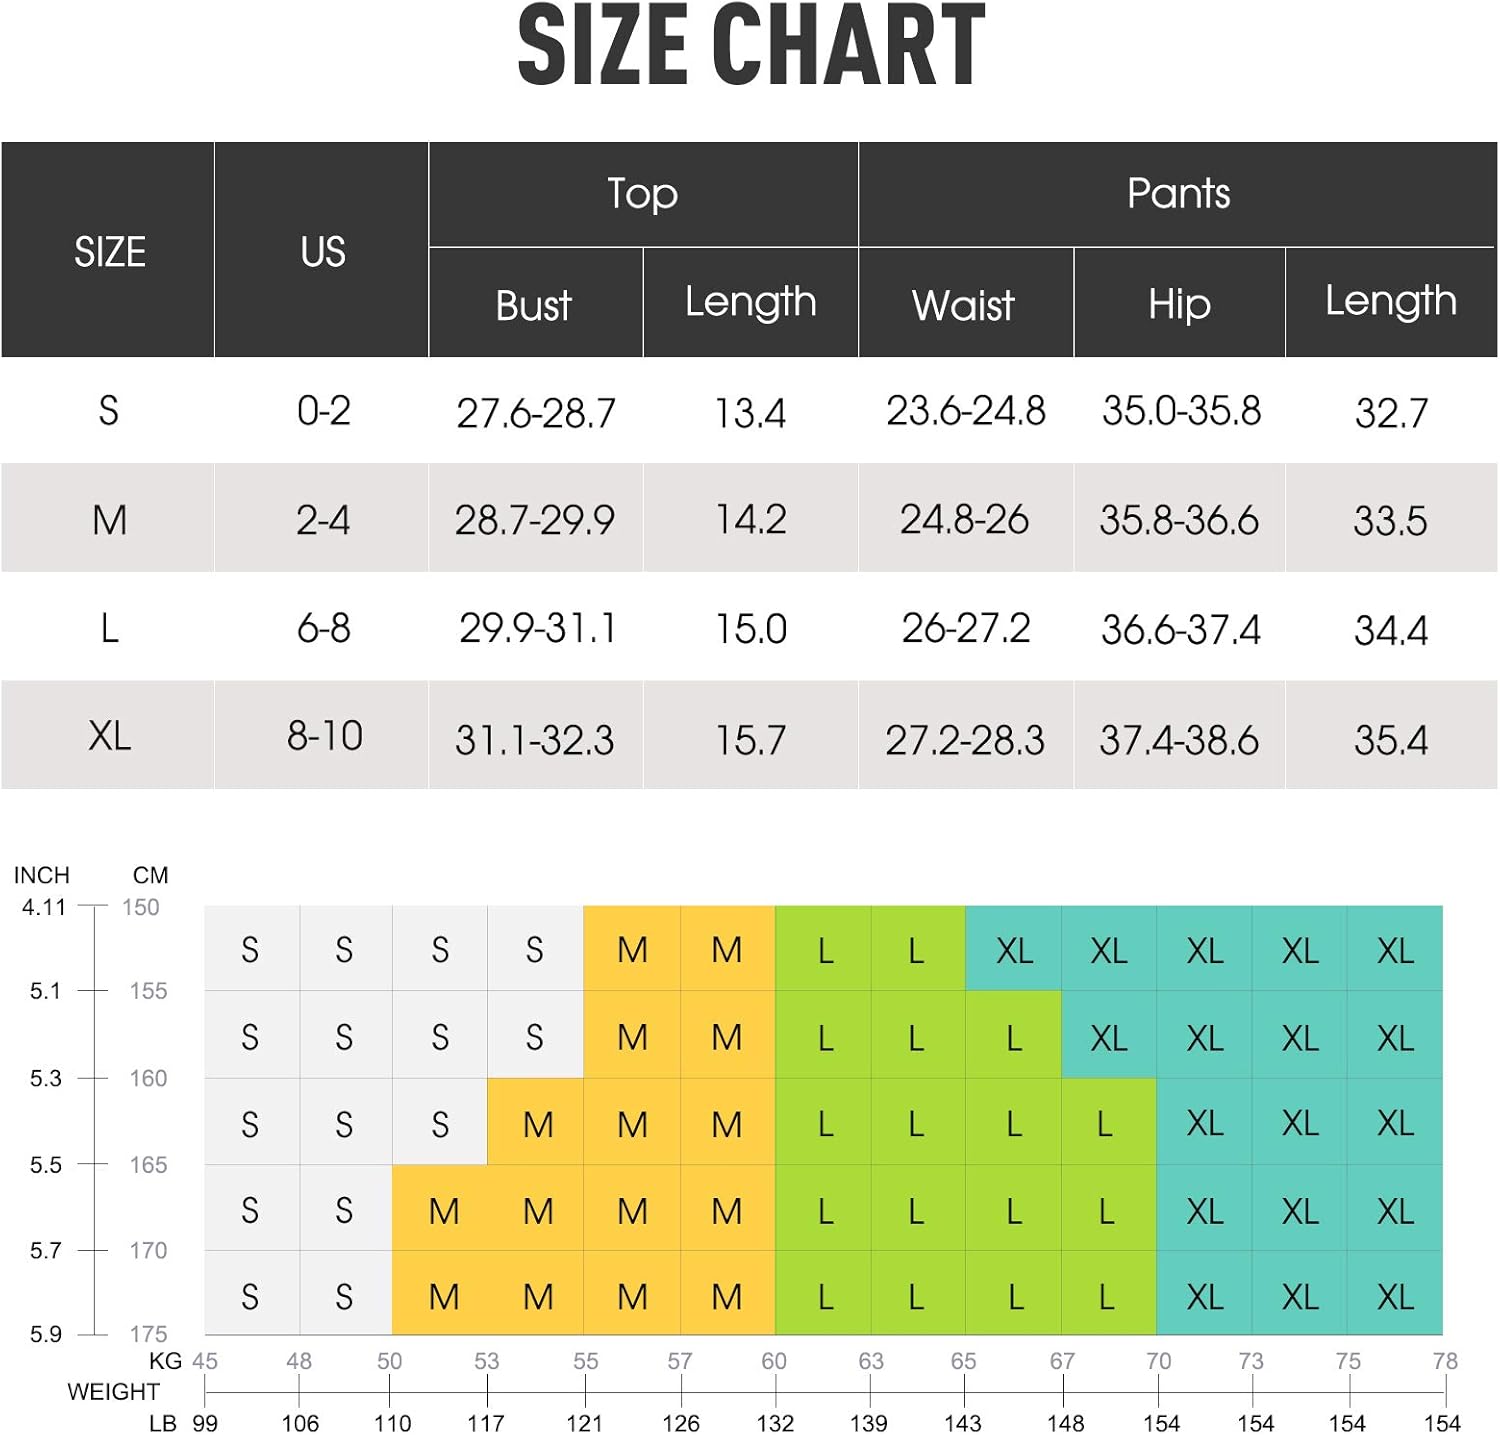The width and height of the screenshot is (1500, 1435).
Task: Select the Bust column header
Action: [534, 305]
